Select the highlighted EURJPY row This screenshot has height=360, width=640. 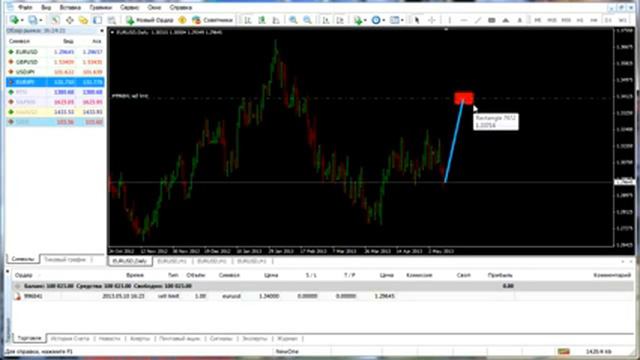(55, 82)
